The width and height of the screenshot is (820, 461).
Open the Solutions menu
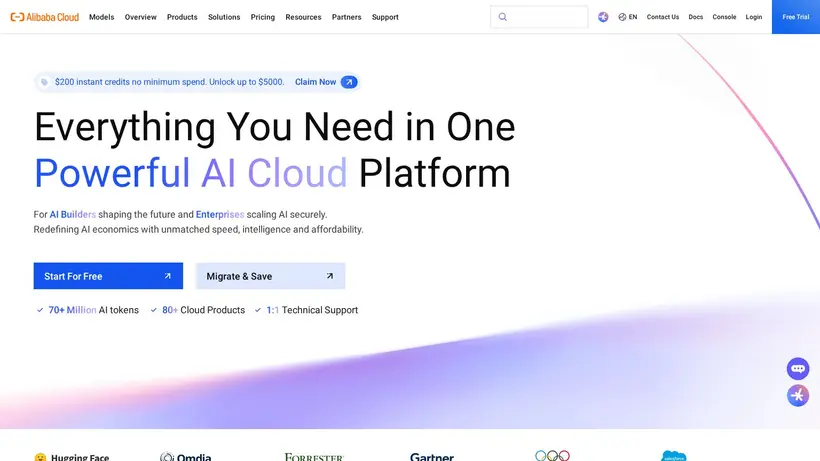224,17
